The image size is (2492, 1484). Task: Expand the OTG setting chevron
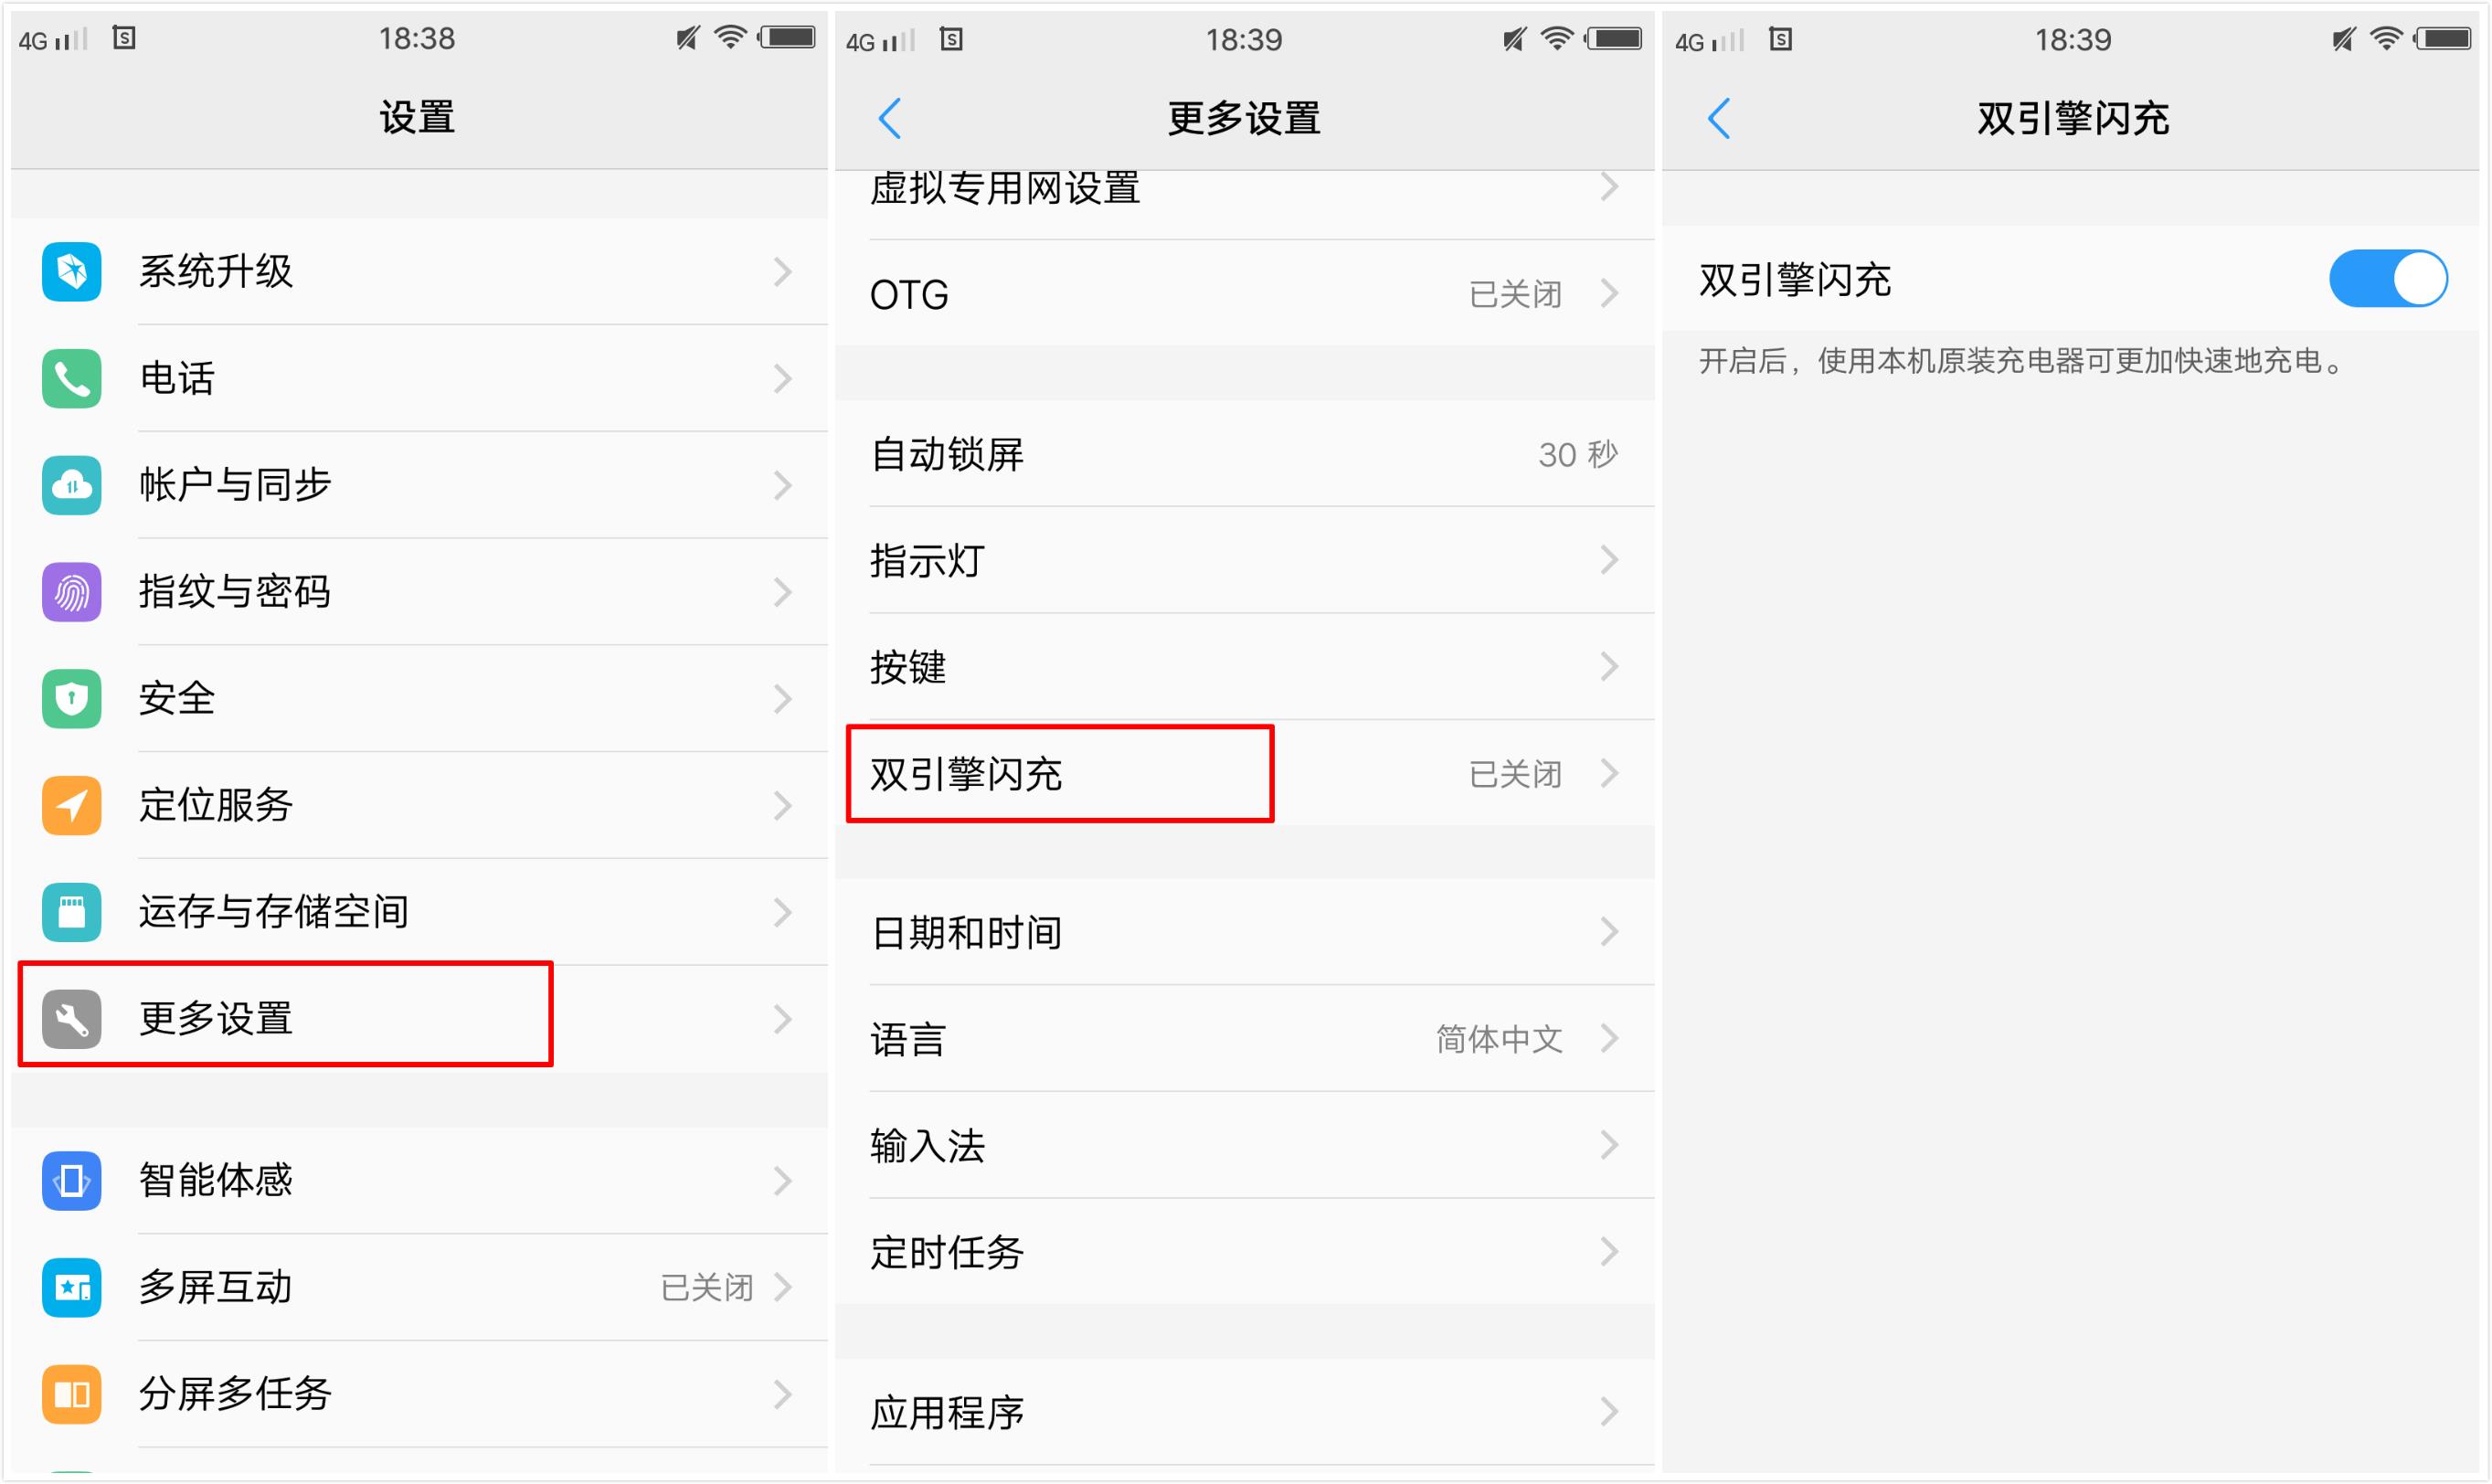tap(1609, 294)
